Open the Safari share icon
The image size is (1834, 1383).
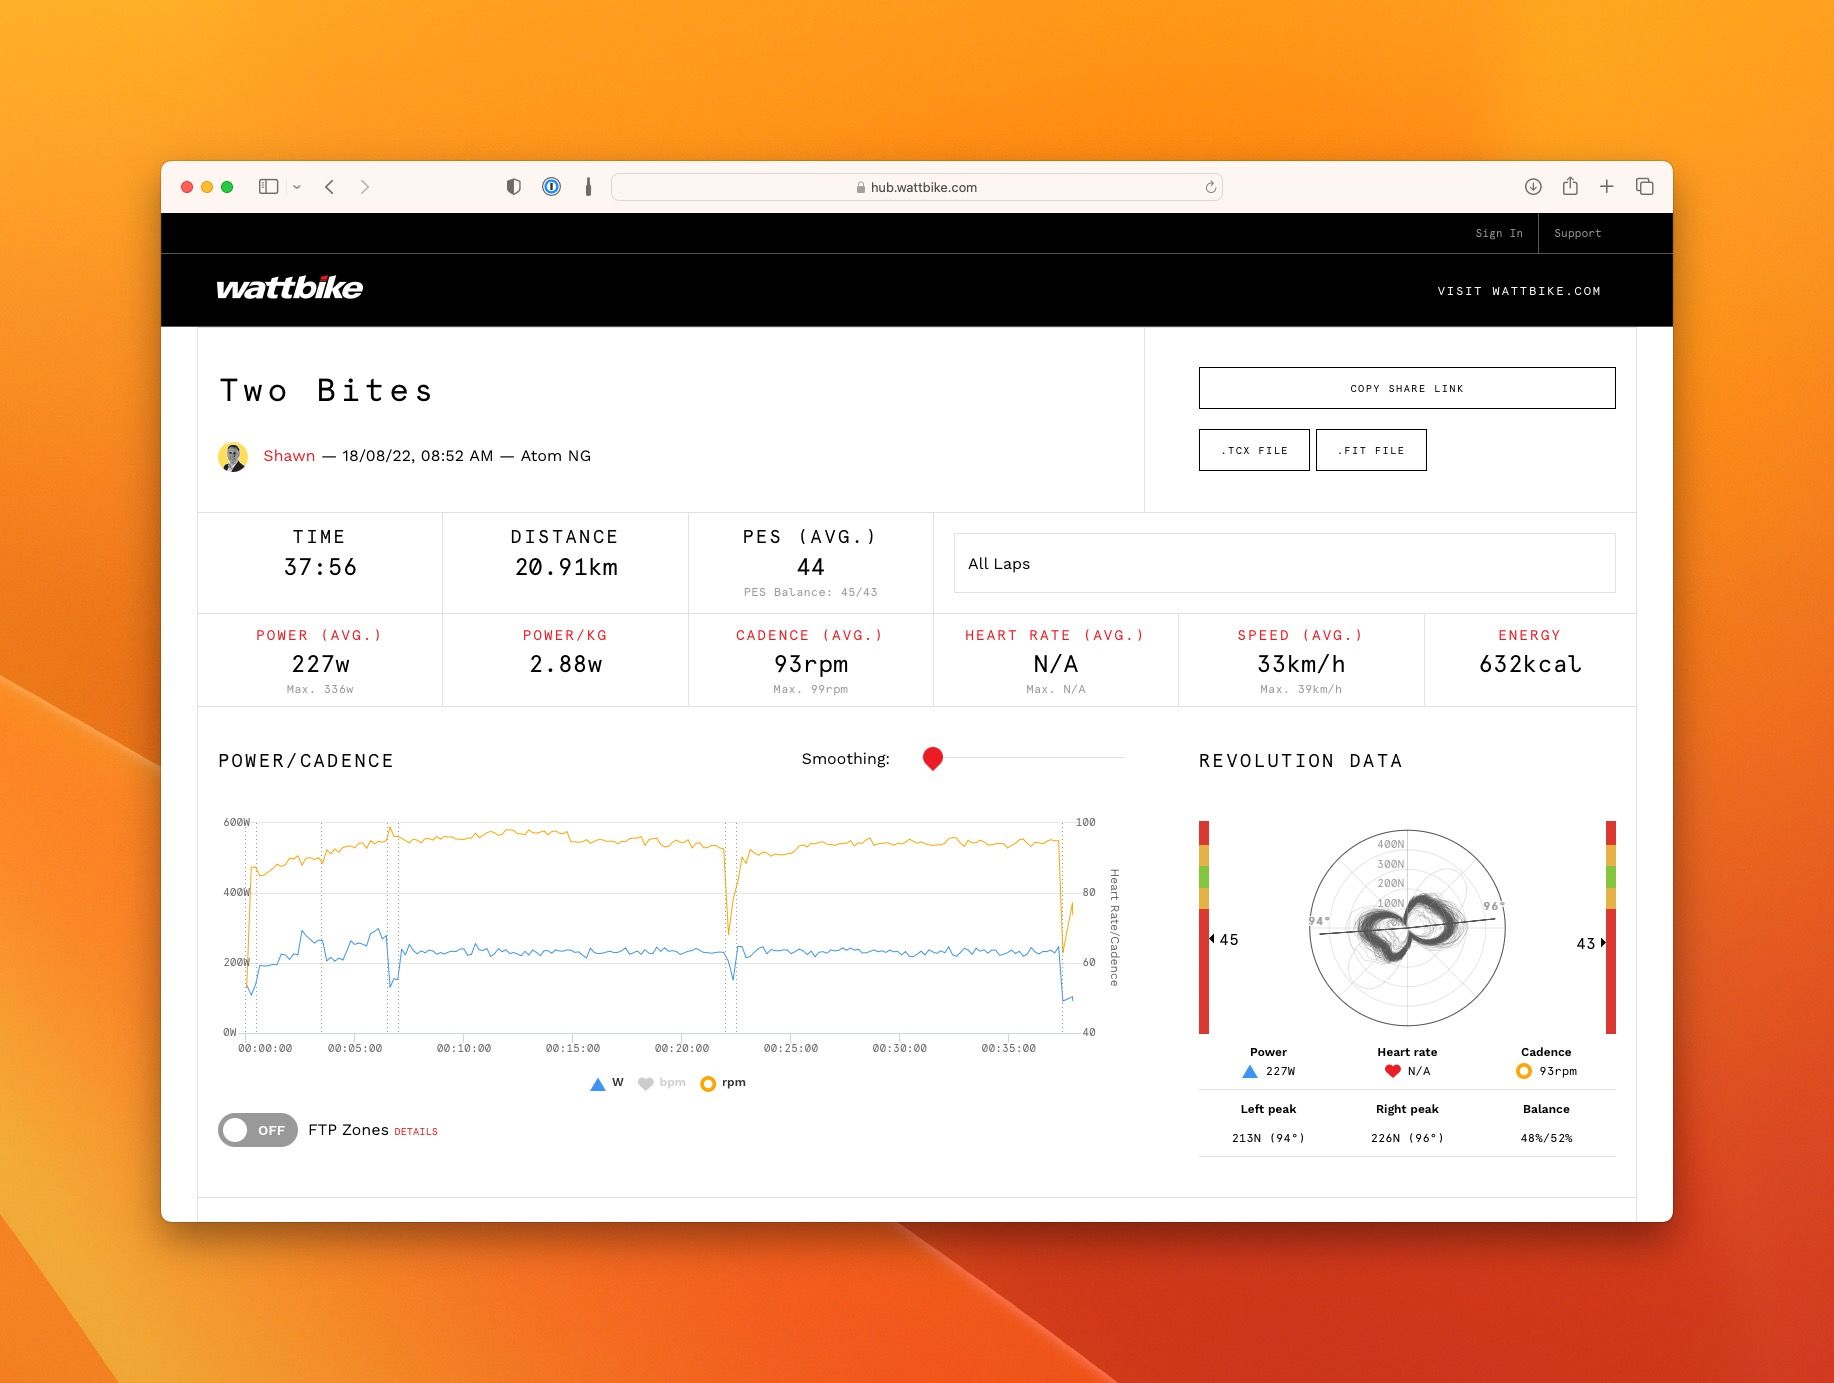click(1570, 186)
